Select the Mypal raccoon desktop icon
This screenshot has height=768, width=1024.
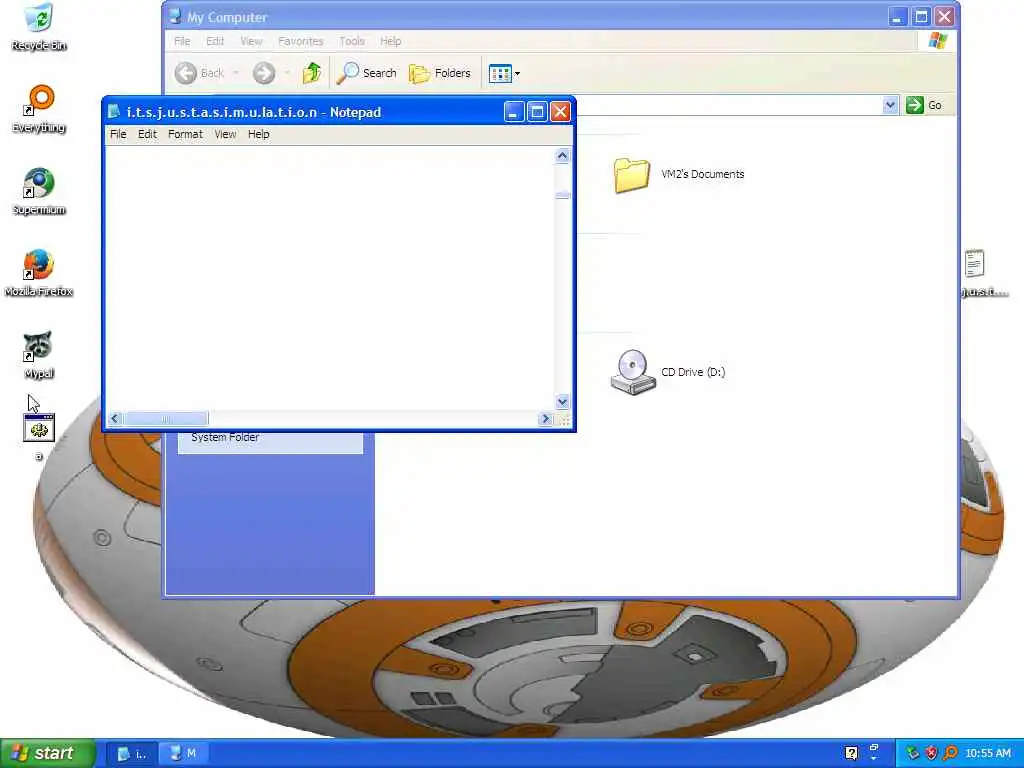tap(39, 355)
